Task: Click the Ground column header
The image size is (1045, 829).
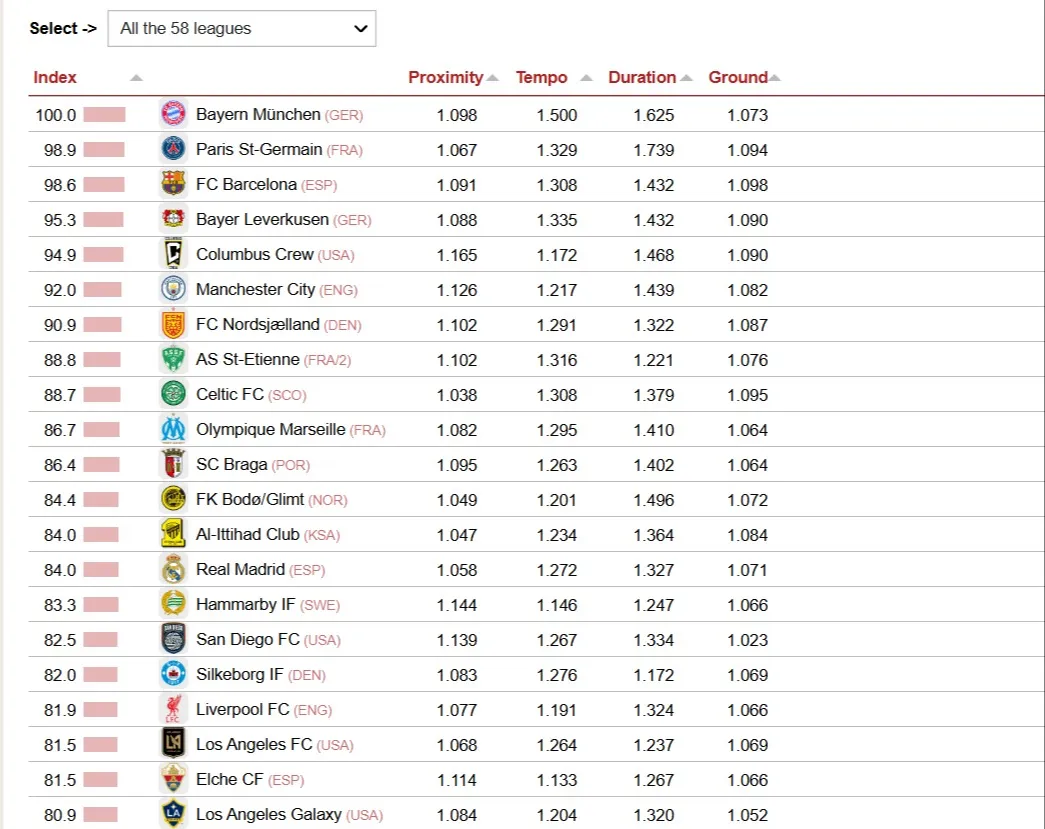Action: (738, 77)
